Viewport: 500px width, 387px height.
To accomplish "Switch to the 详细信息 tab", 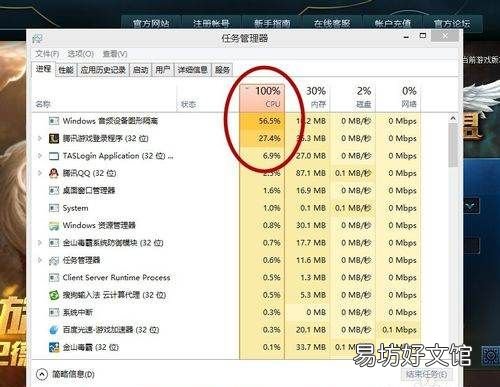I will (193, 70).
